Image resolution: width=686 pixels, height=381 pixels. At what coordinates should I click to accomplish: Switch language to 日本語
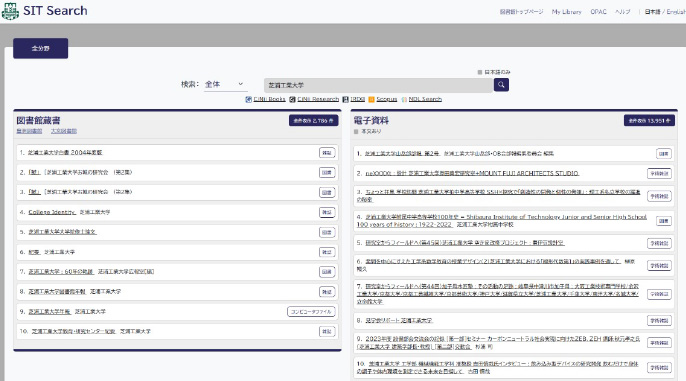(x=652, y=12)
